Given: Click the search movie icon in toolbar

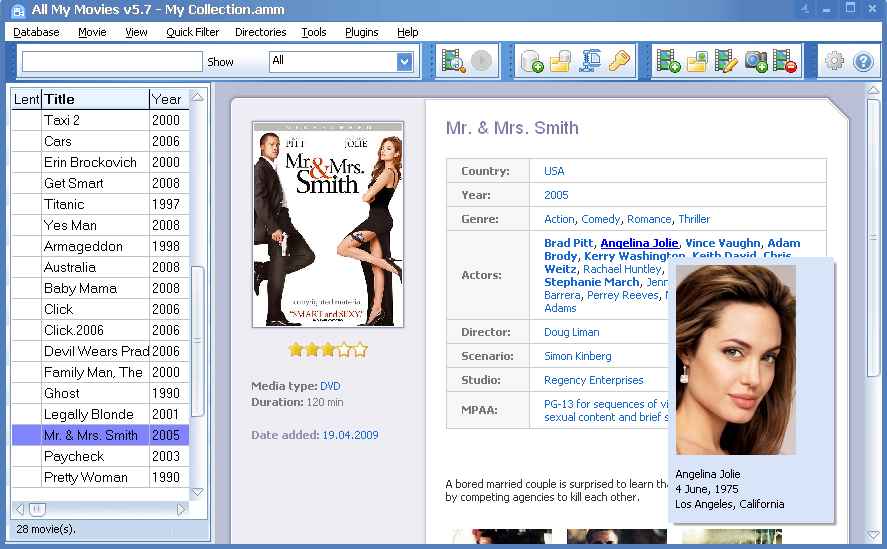Looking at the screenshot, I should point(454,61).
